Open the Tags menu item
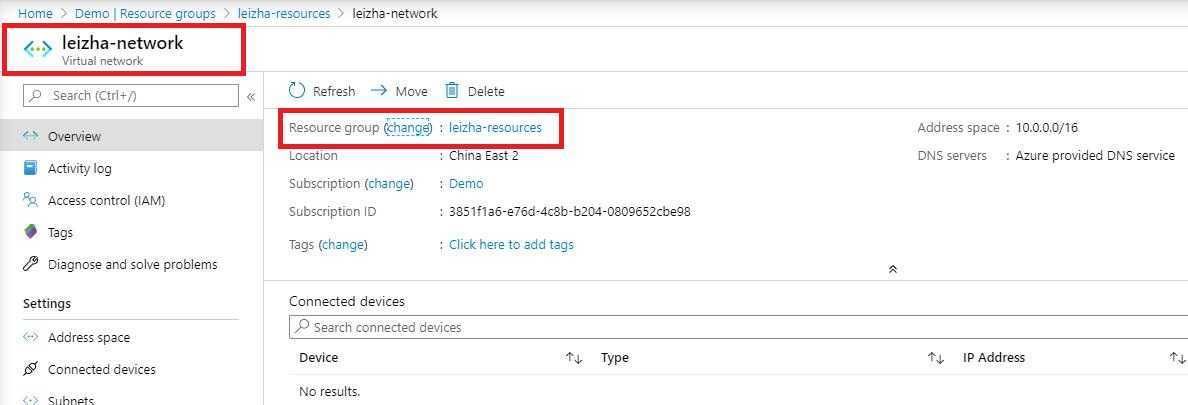 click(x=131, y=232)
